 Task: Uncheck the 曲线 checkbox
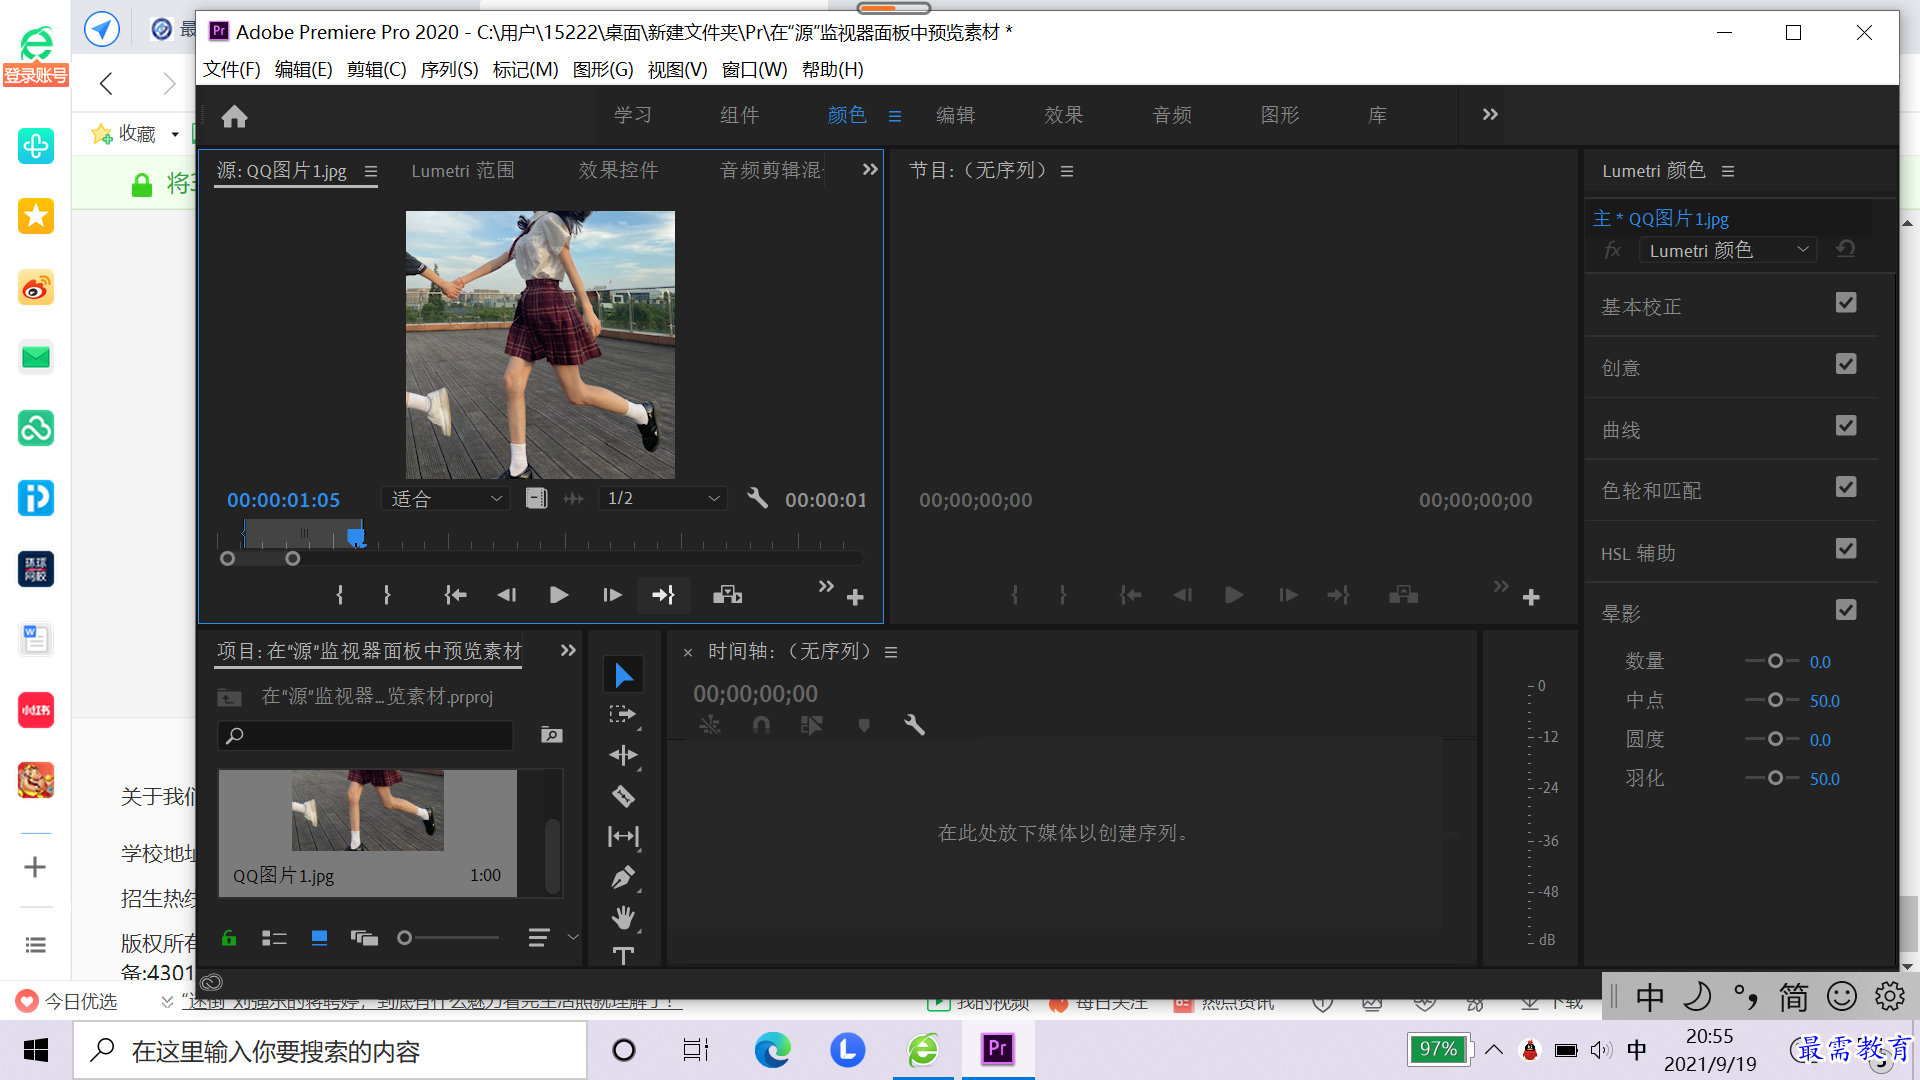[x=1846, y=426]
